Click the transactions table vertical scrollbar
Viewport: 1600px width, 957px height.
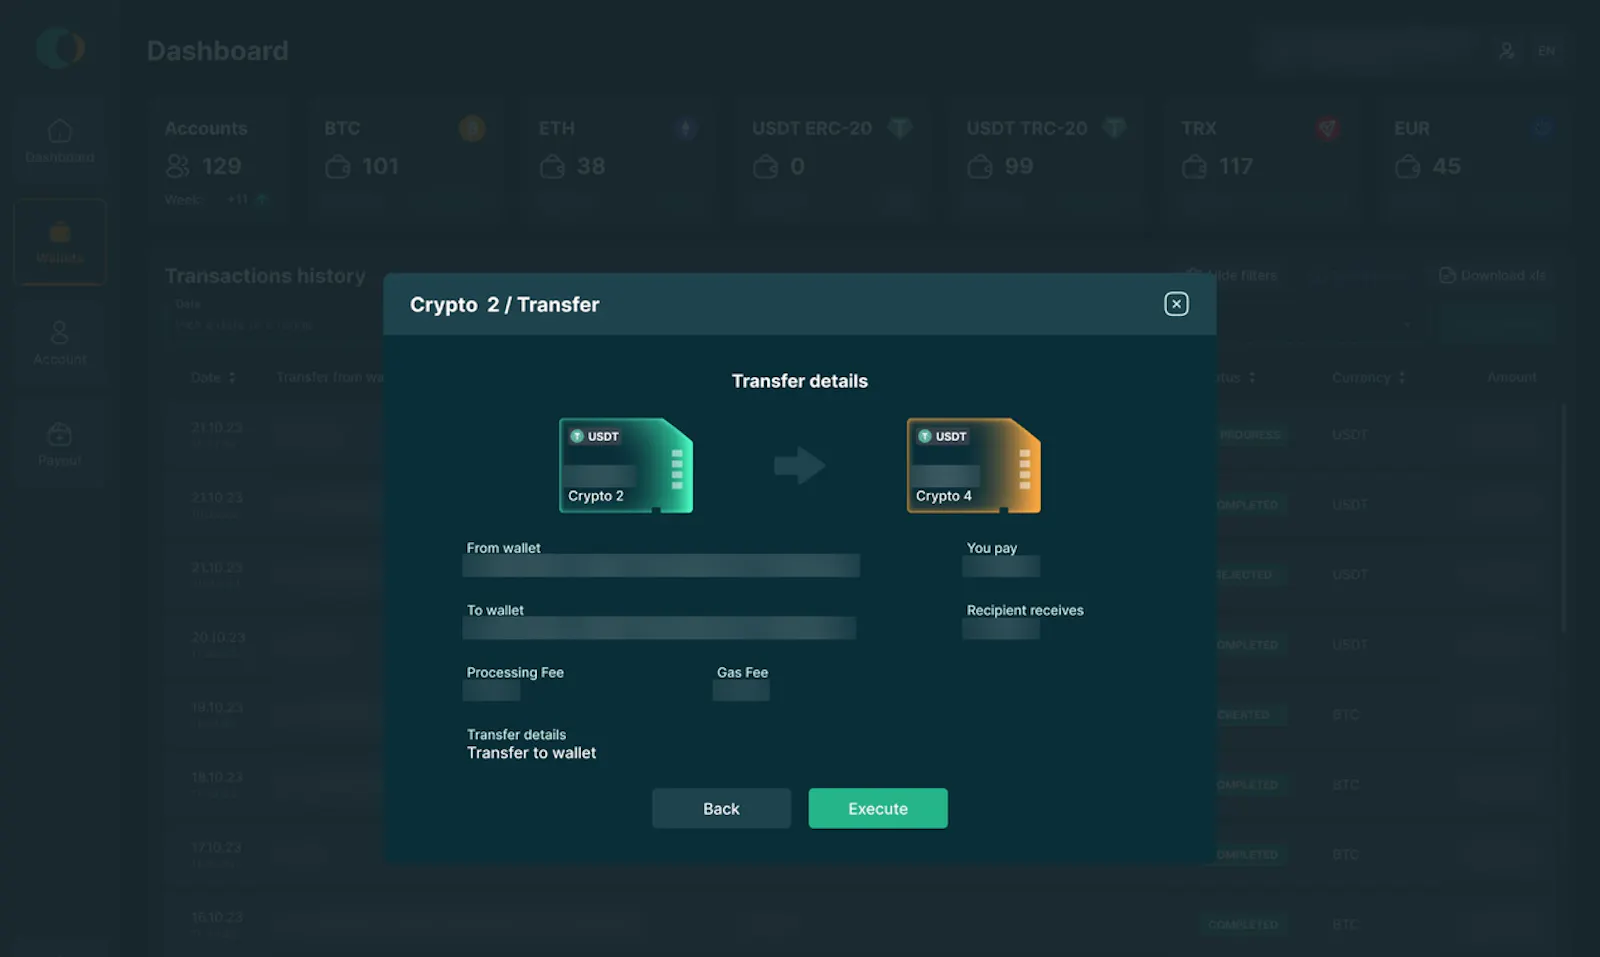[x=1564, y=518]
